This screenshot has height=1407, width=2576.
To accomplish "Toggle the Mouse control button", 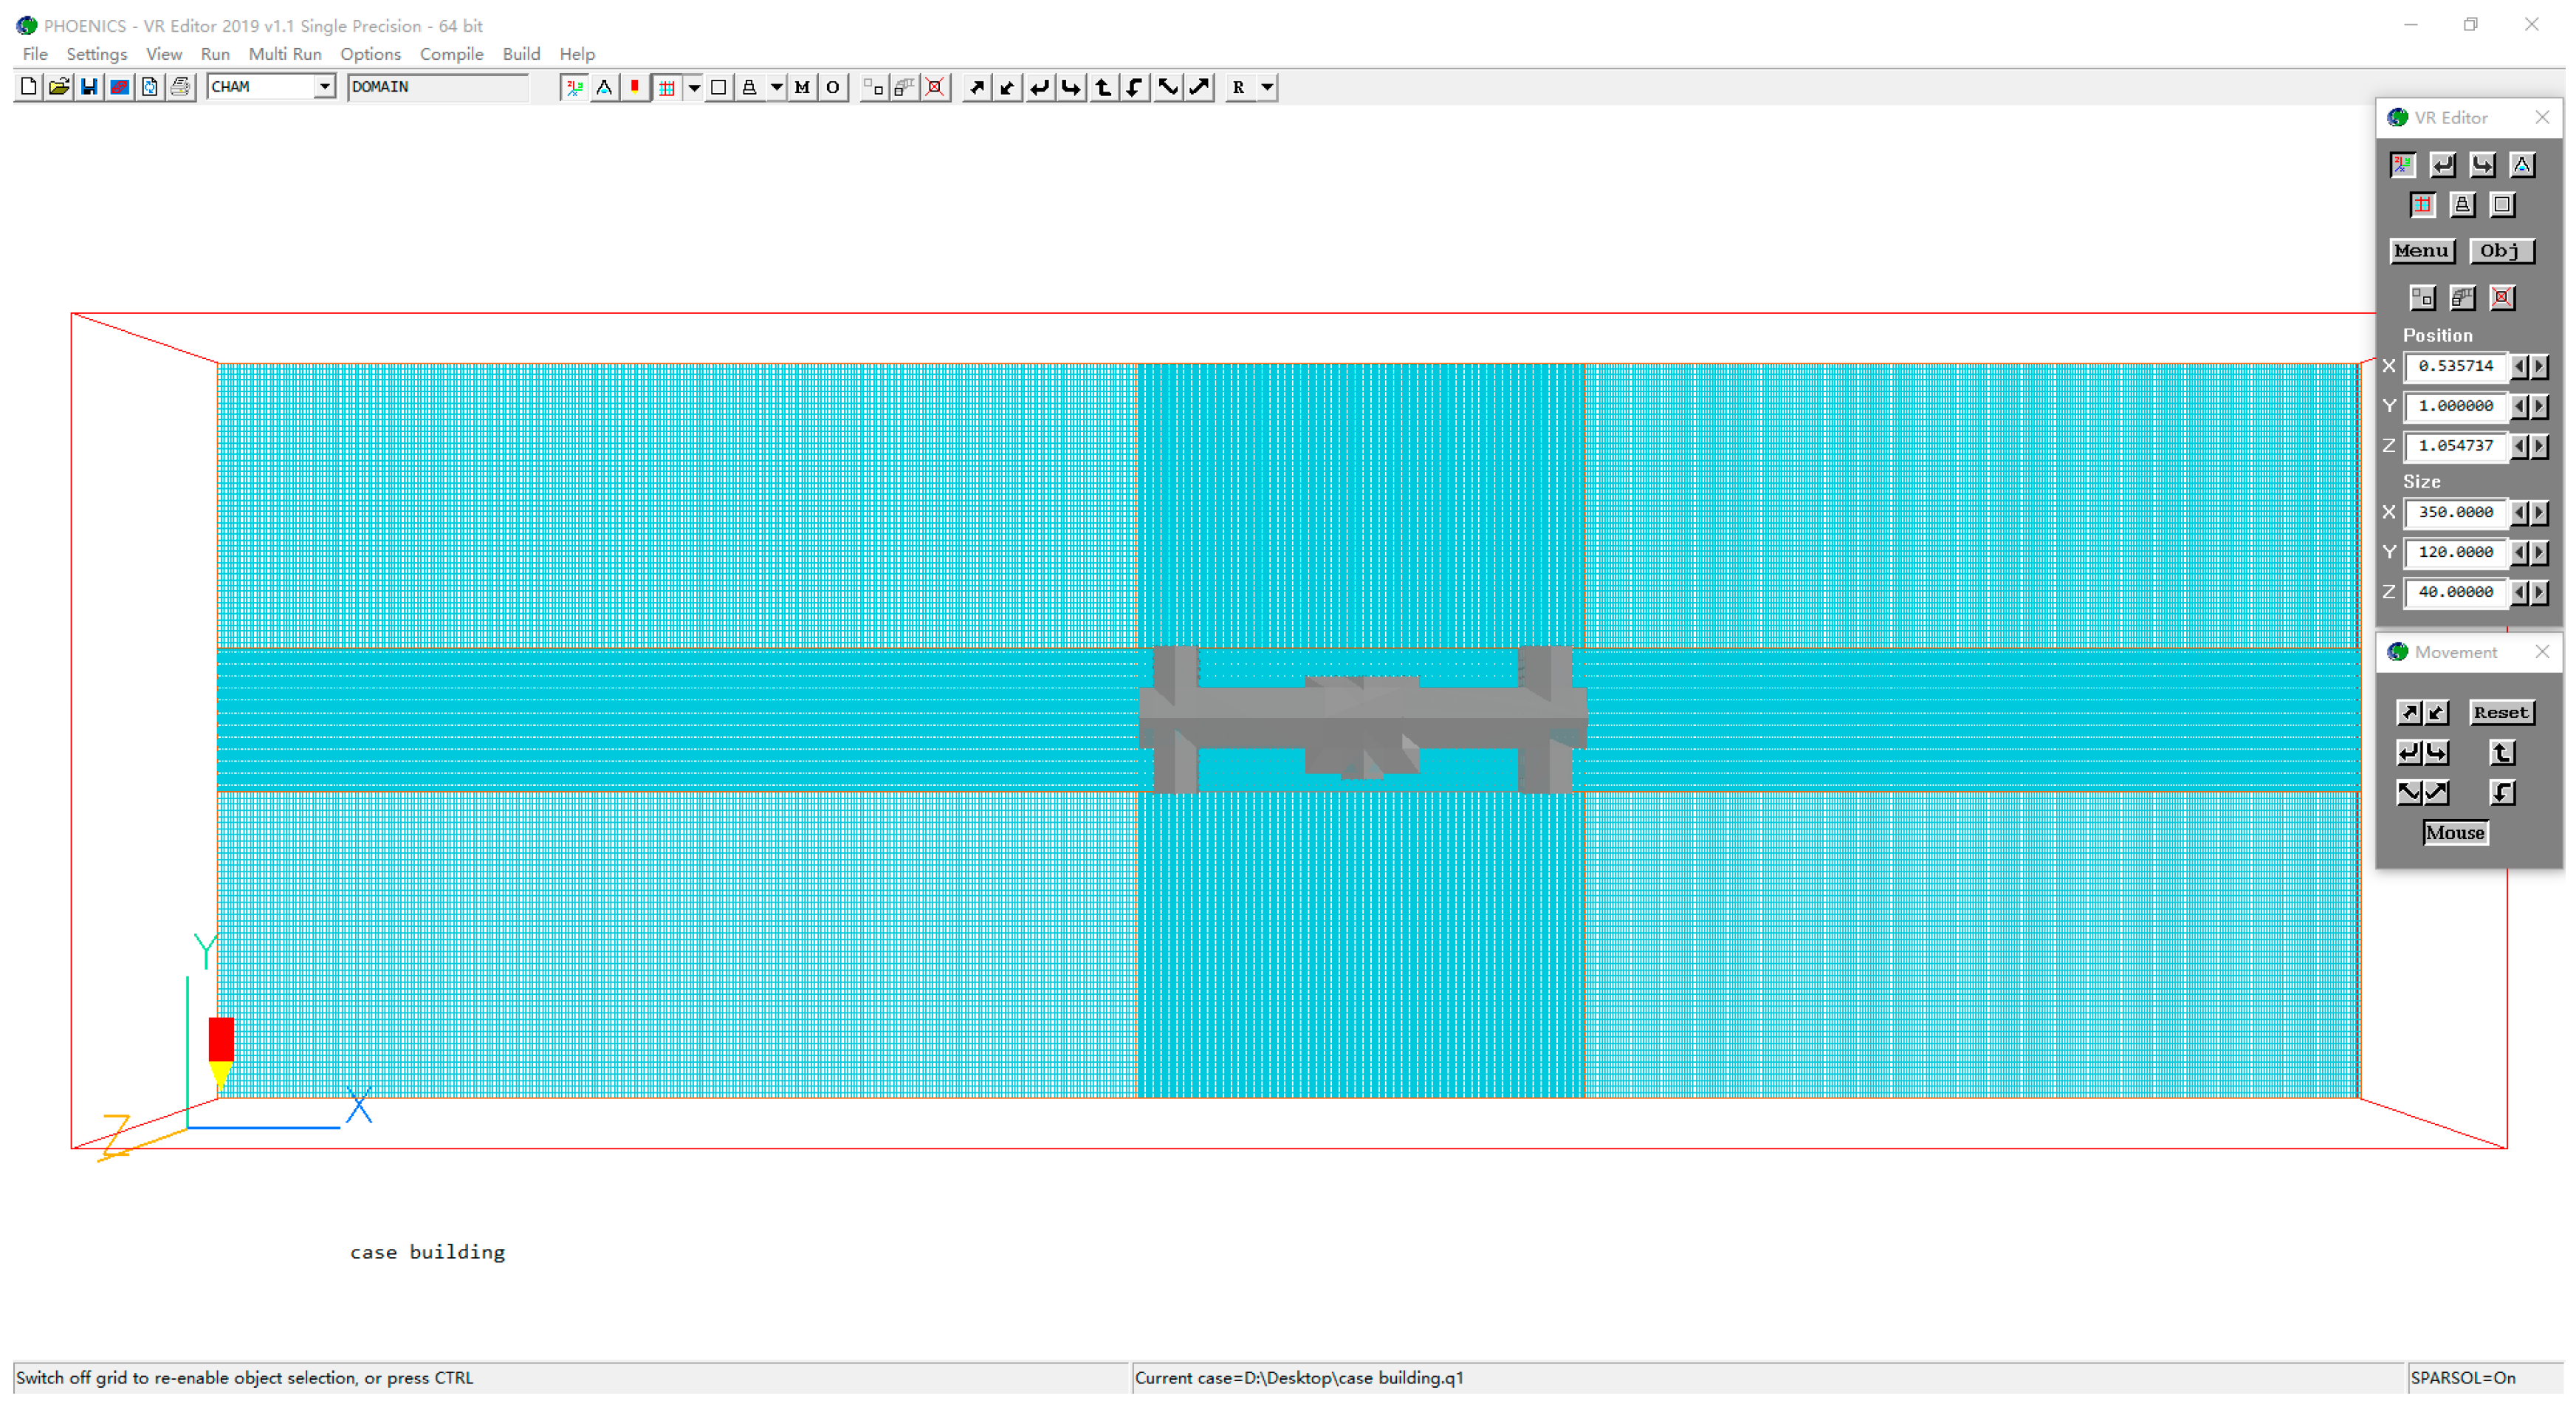I will [x=2454, y=832].
